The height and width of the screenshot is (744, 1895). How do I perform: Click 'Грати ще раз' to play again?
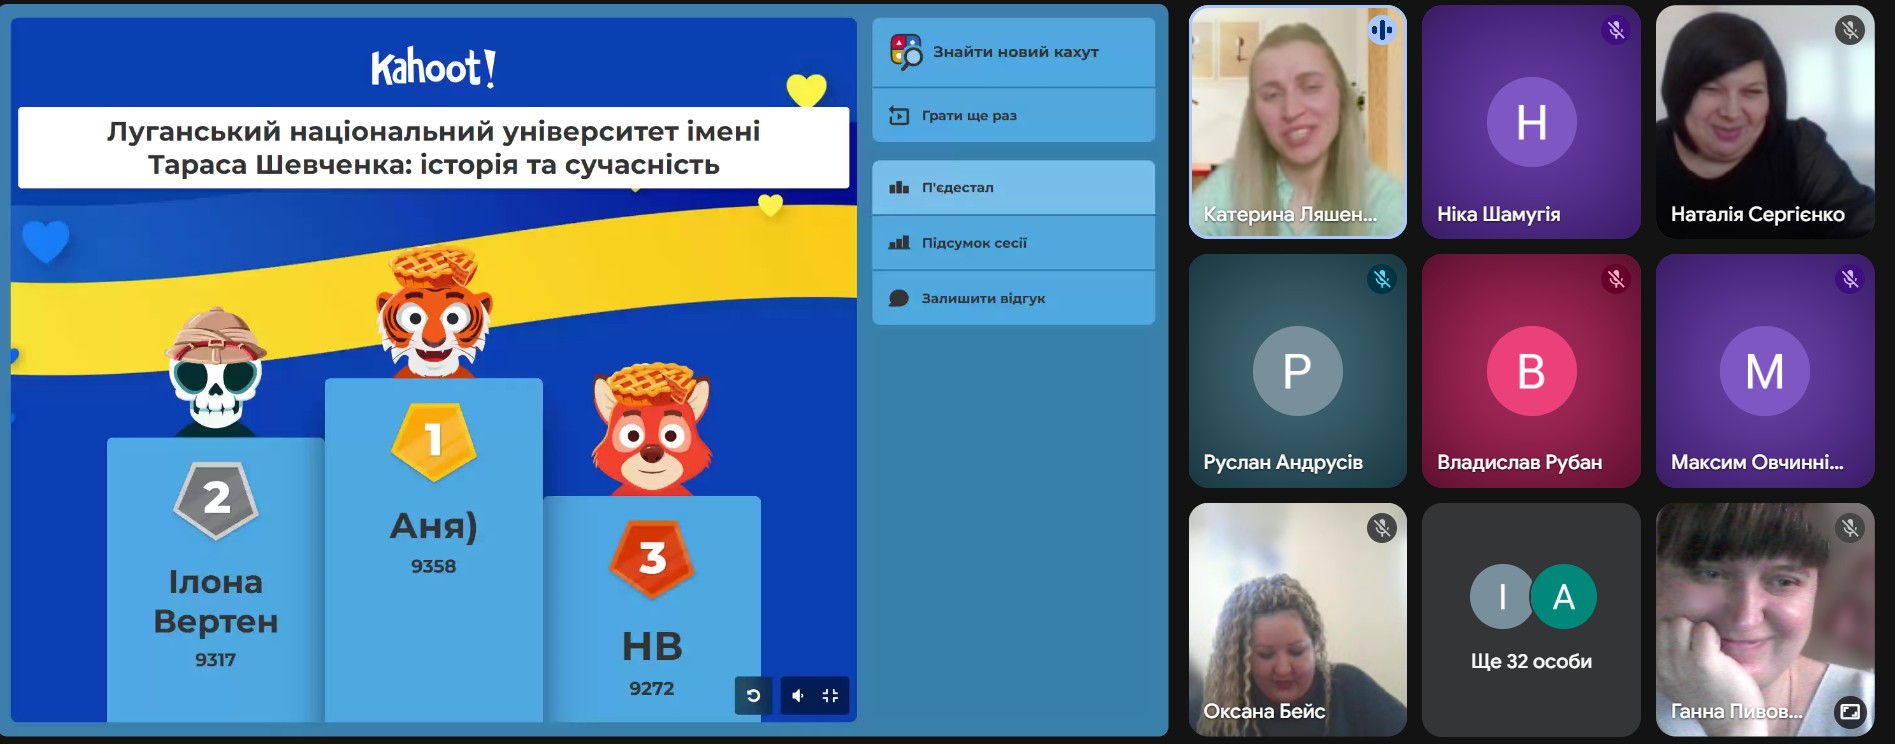pyautogui.click(x=1013, y=116)
